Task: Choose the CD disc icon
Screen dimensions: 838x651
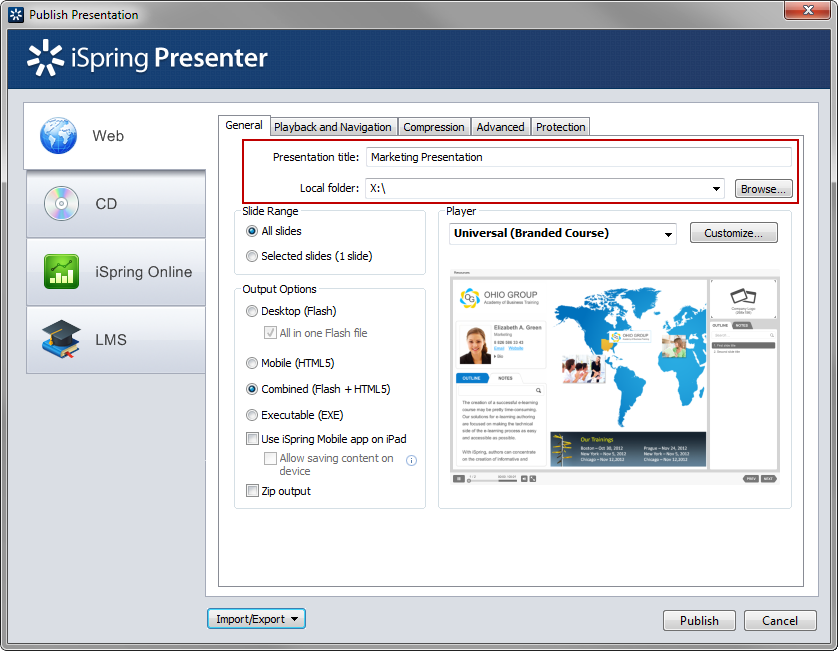Action: [61, 204]
